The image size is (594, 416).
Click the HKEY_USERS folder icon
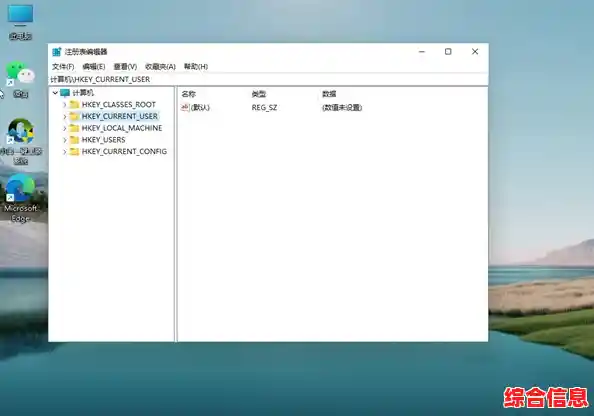74,140
